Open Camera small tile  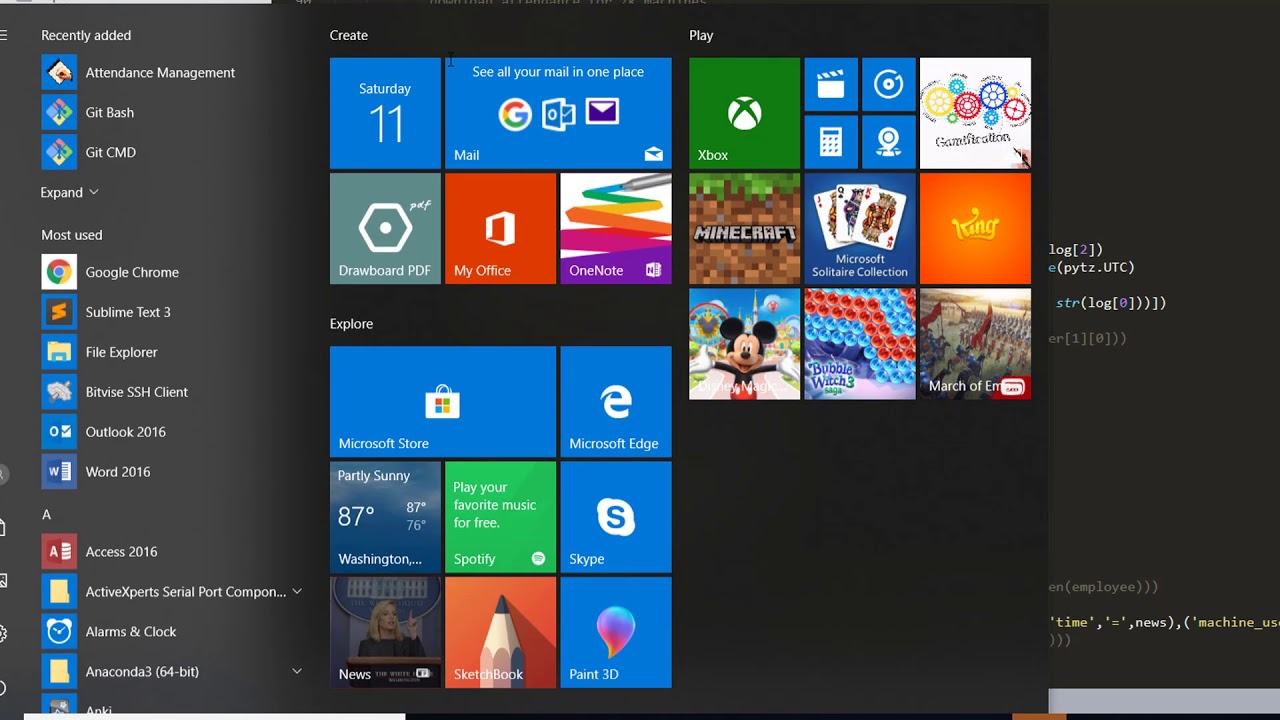pos(889,142)
